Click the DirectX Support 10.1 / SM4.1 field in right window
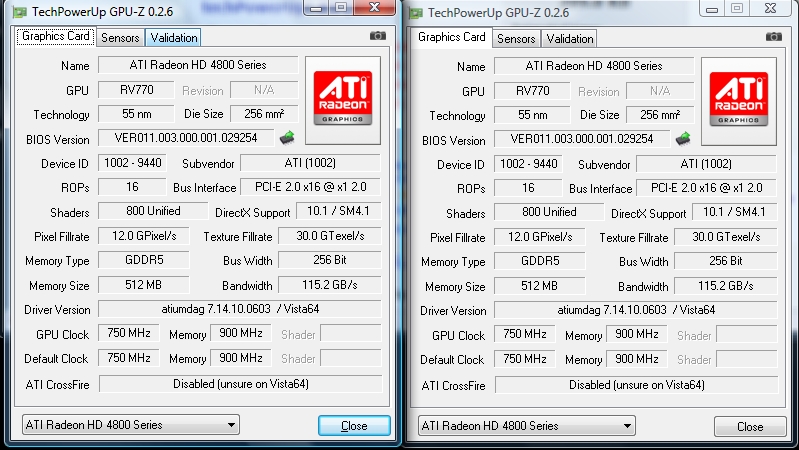The image size is (799, 450). pos(734,212)
